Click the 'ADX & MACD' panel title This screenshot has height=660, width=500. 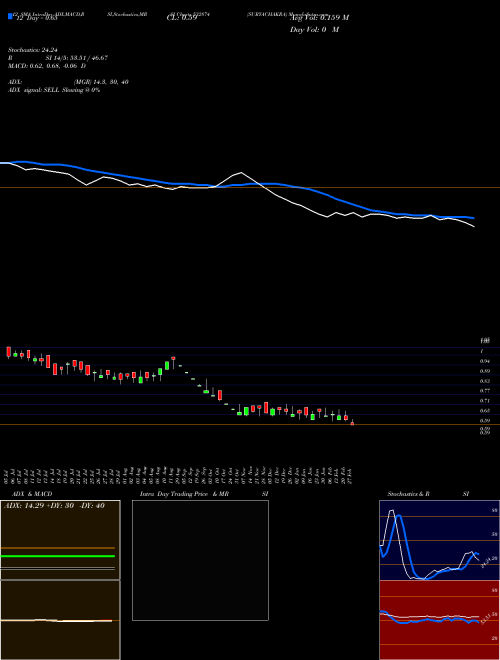click(32, 494)
